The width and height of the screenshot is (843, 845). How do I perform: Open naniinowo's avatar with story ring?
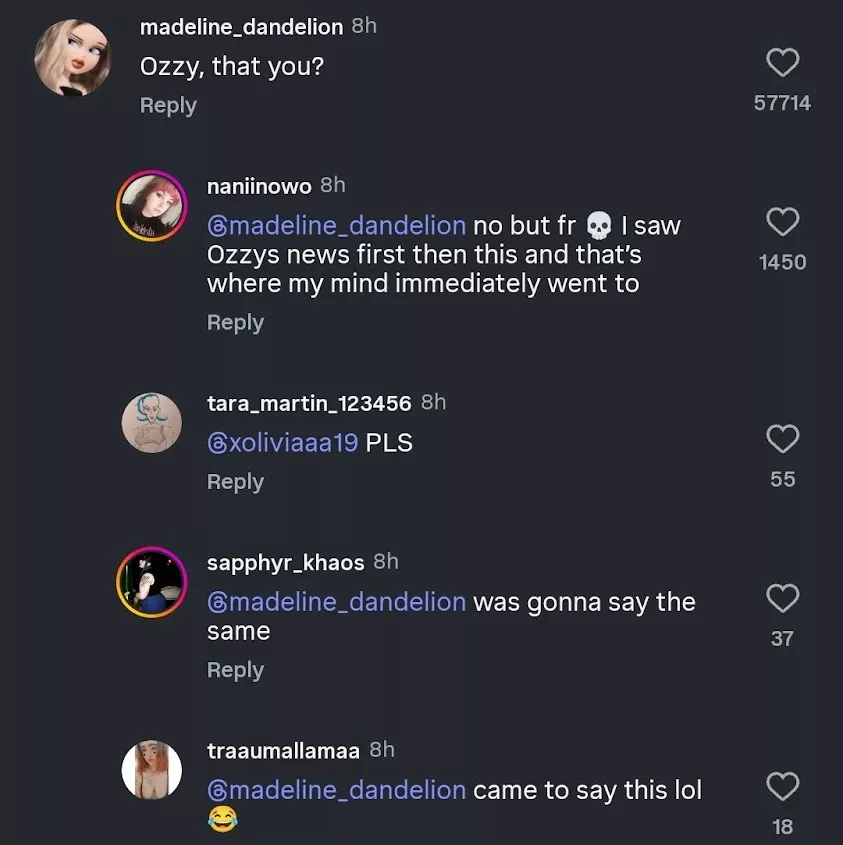click(152, 206)
